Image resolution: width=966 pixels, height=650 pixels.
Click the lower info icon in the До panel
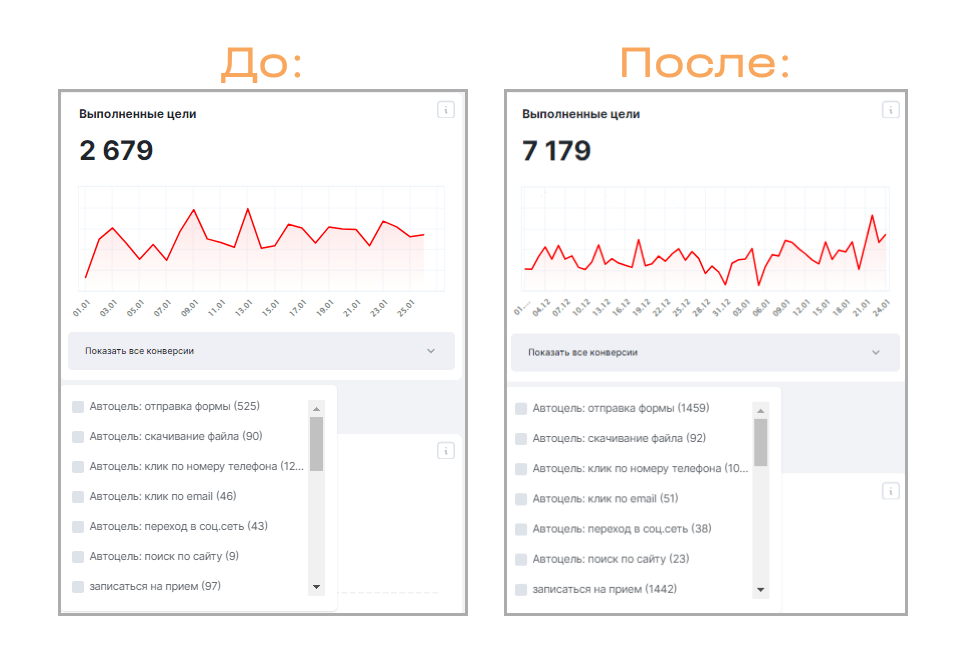point(446,451)
